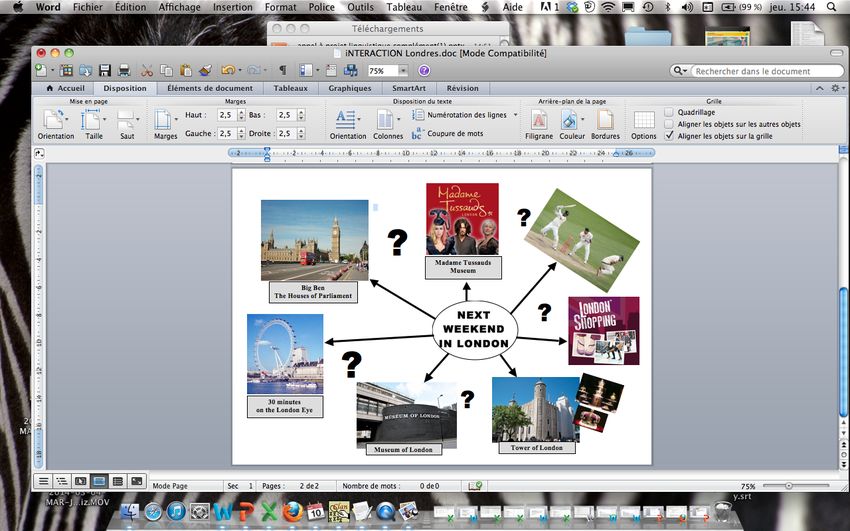This screenshot has width=850, height=531.
Task: Open the templates gallery icon
Action: 66,70
